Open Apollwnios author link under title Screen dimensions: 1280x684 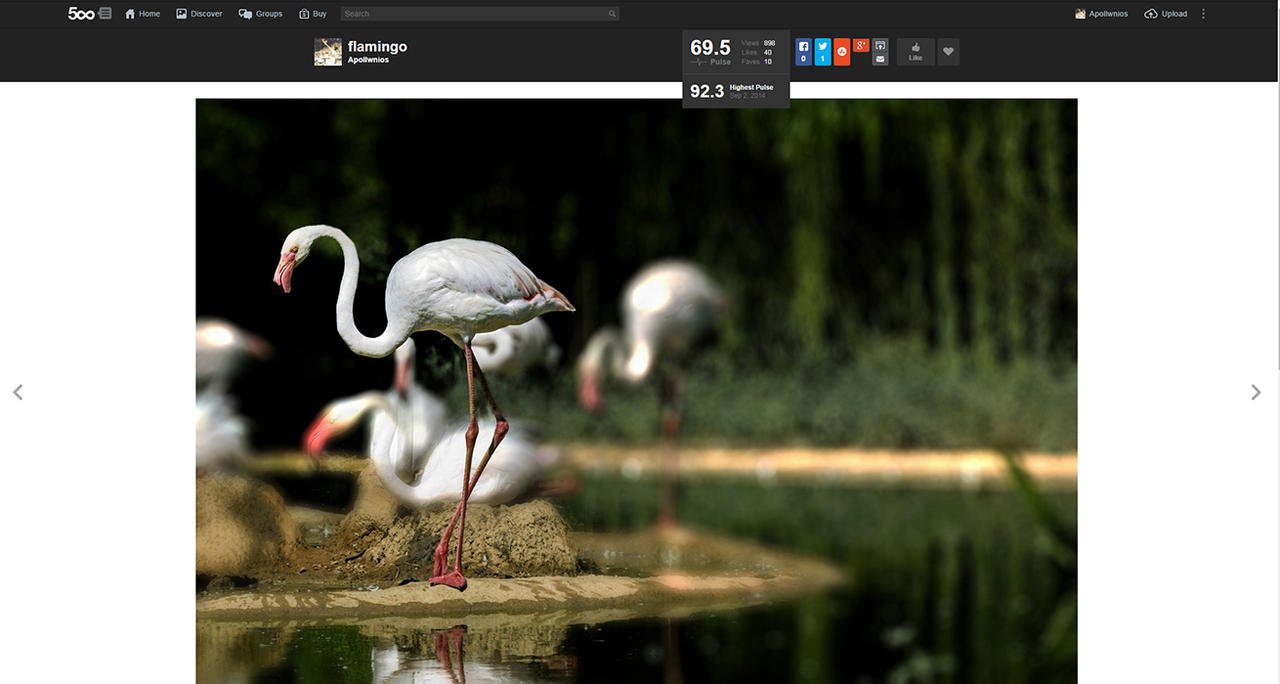[x=368, y=60]
